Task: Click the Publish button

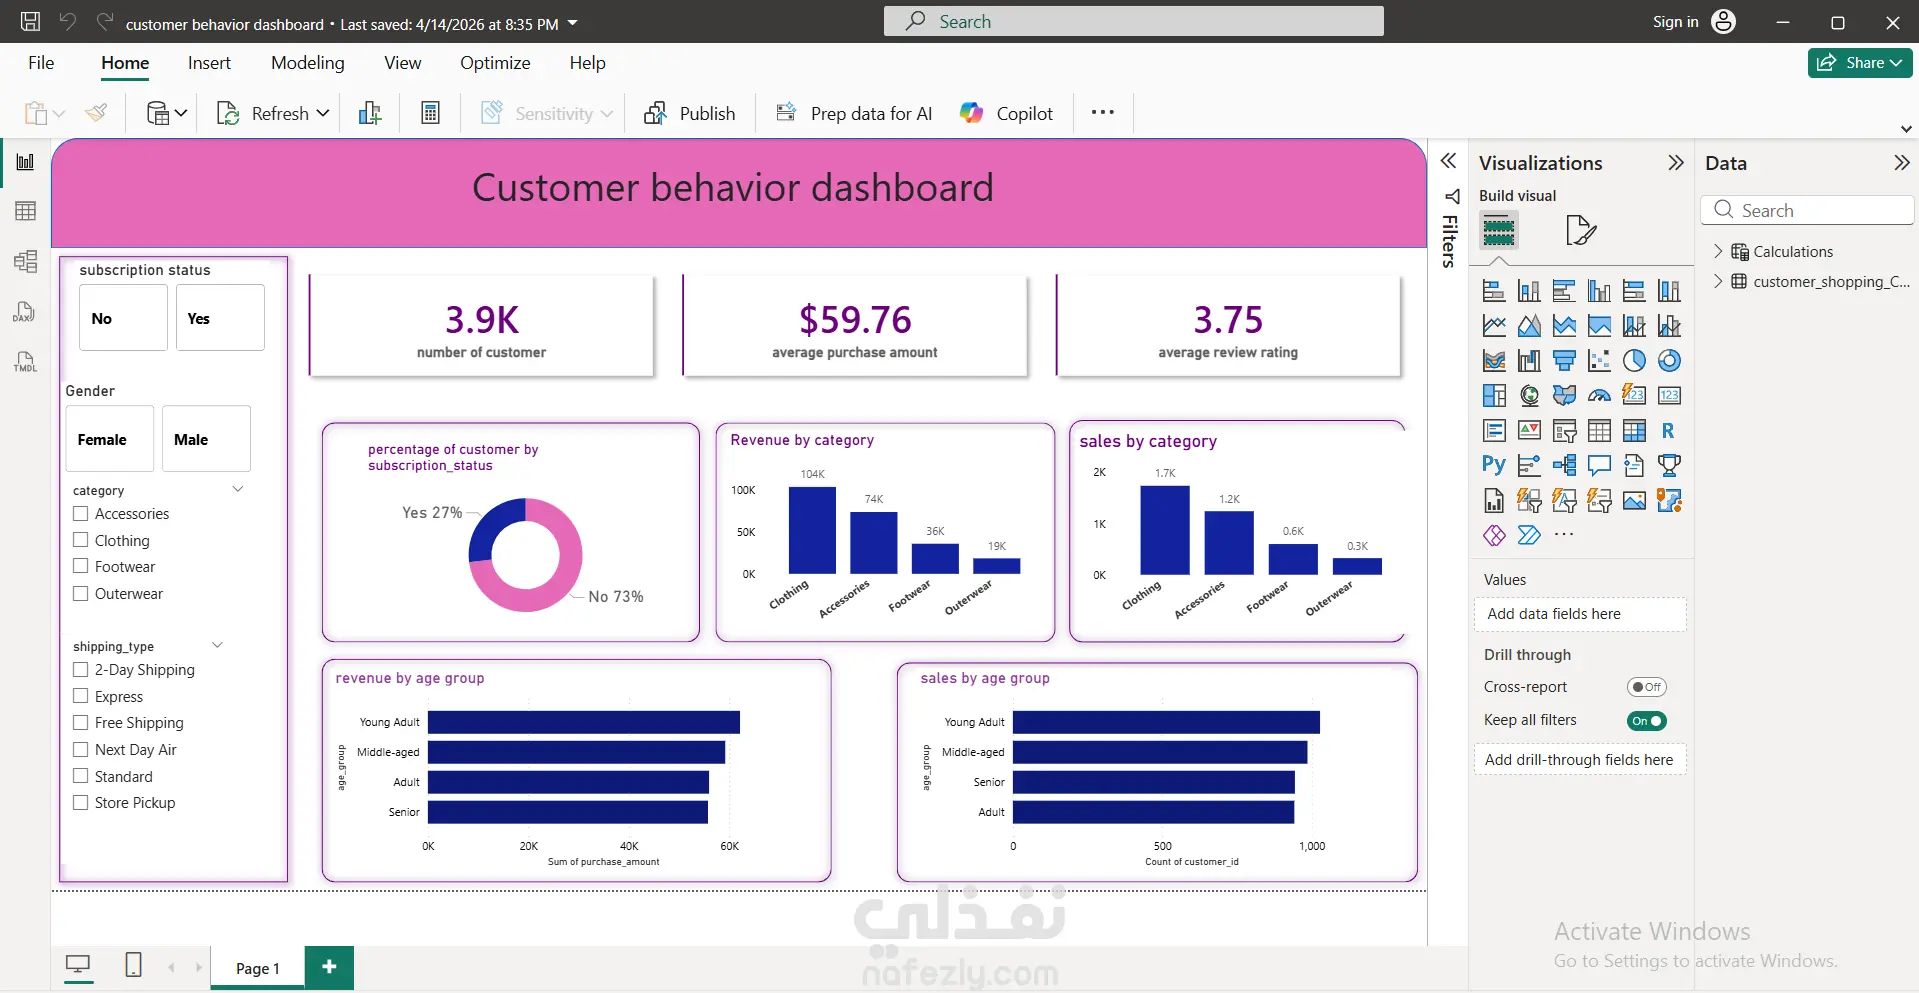Action: pos(690,113)
